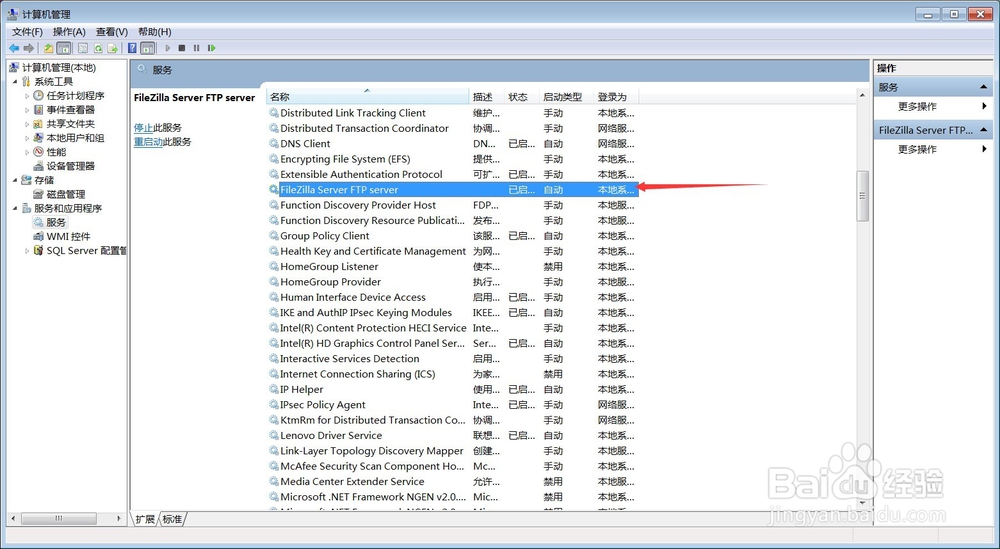Click gear icon of Lenovo Driver Service
The image size is (1000, 549).
[x=274, y=435]
